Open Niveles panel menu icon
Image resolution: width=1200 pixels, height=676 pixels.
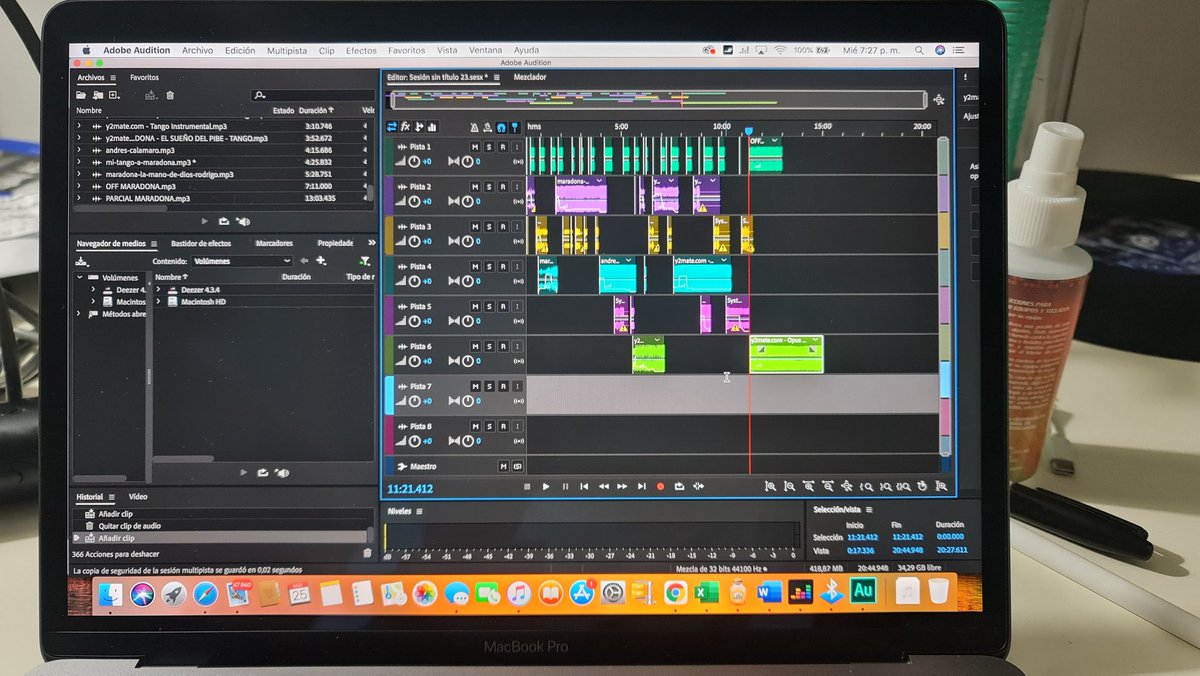tap(419, 511)
